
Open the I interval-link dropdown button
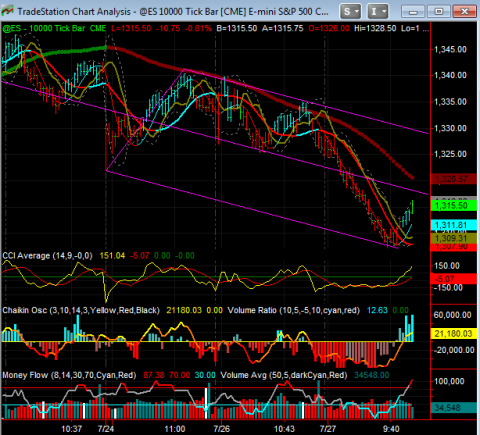pos(378,12)
